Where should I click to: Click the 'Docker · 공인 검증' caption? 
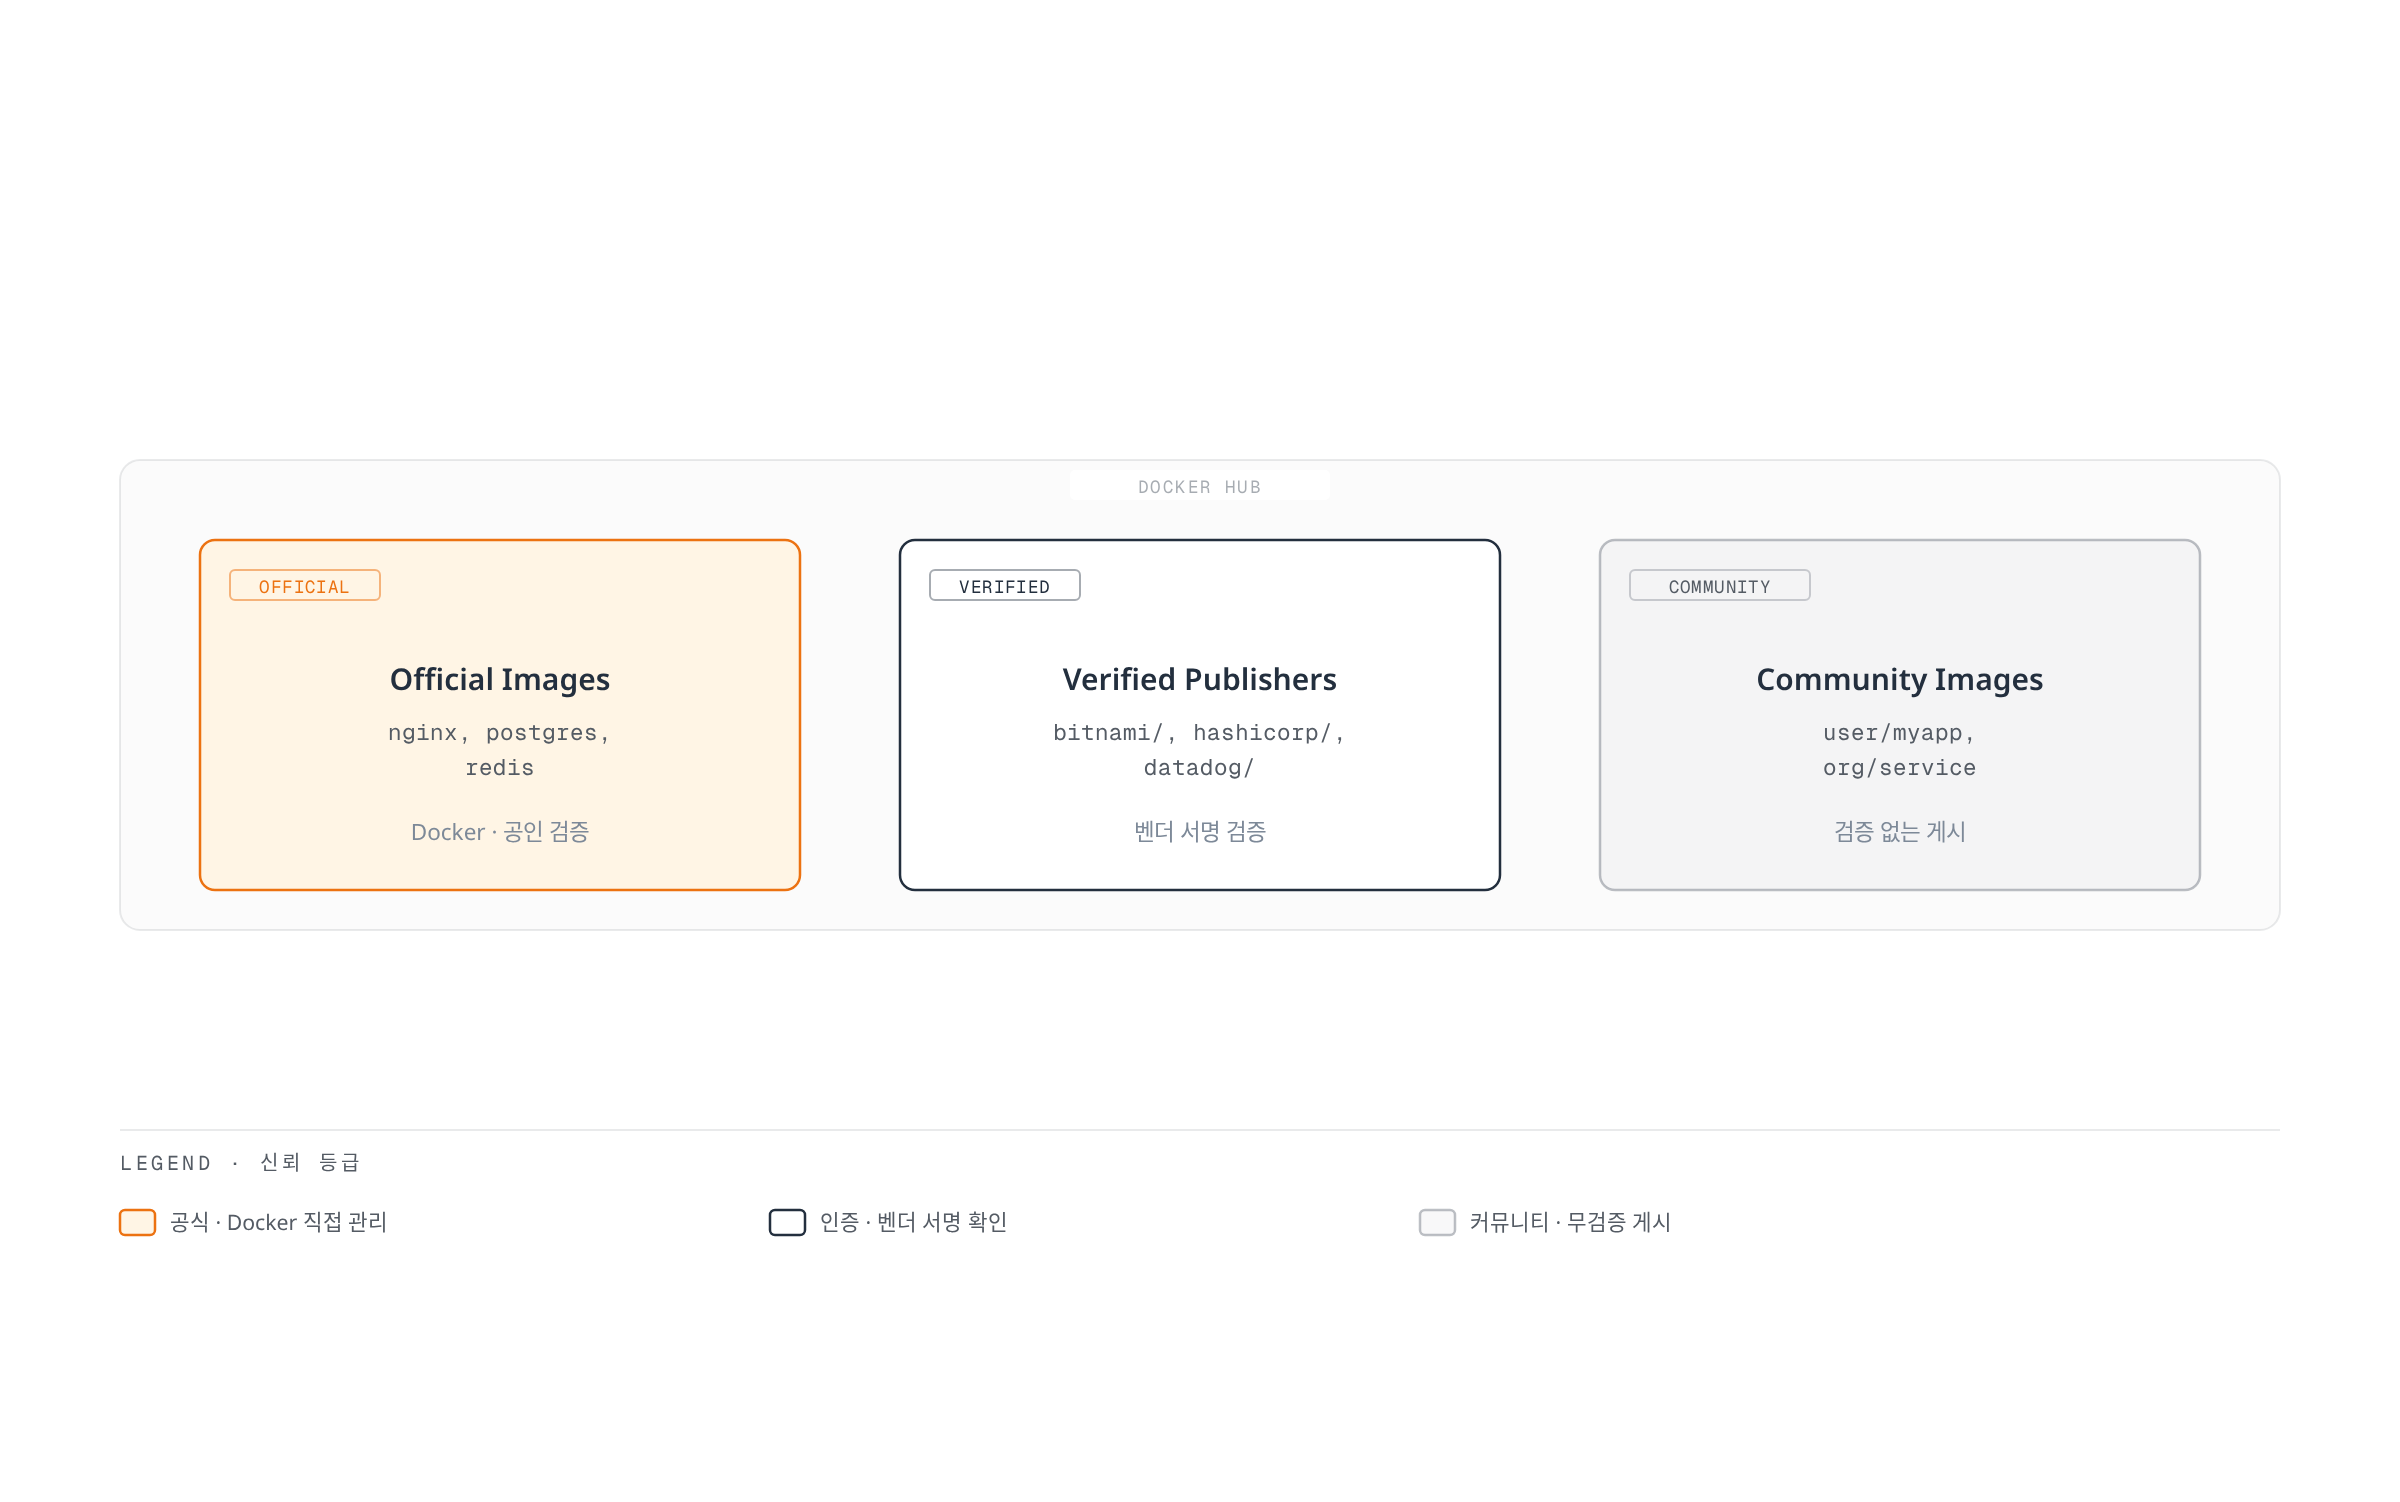(x=500, y=832)
